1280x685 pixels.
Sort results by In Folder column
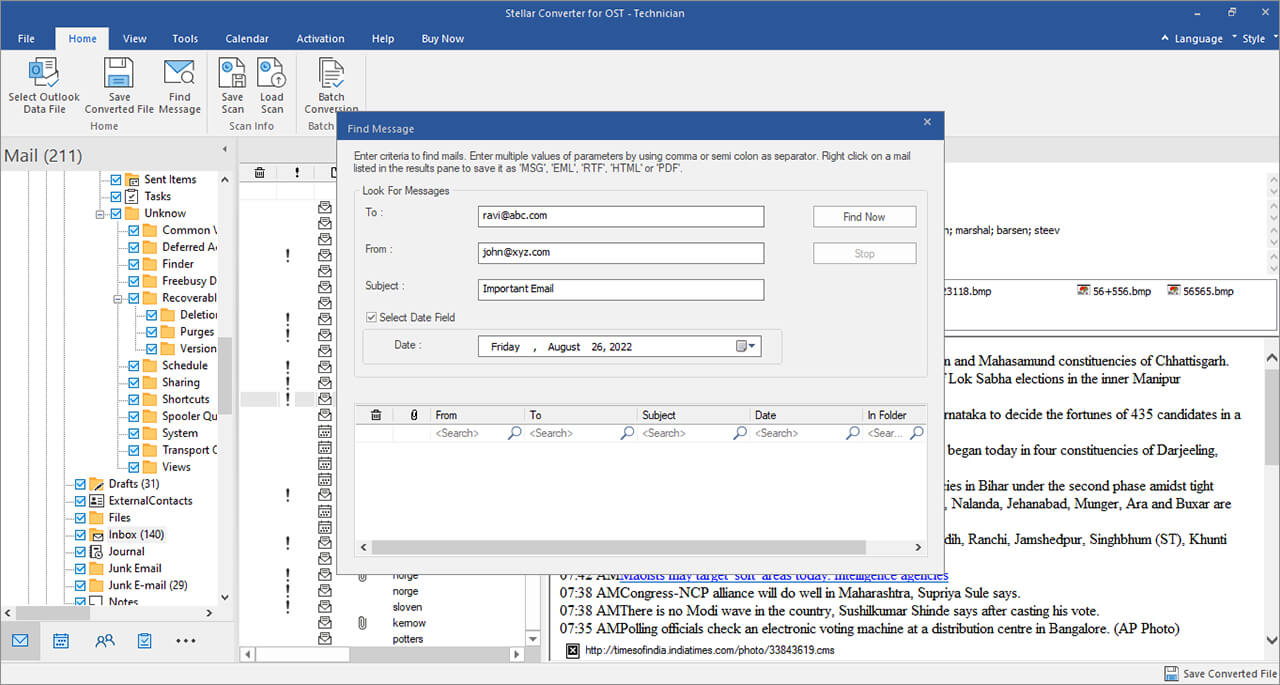pos(894,415)
